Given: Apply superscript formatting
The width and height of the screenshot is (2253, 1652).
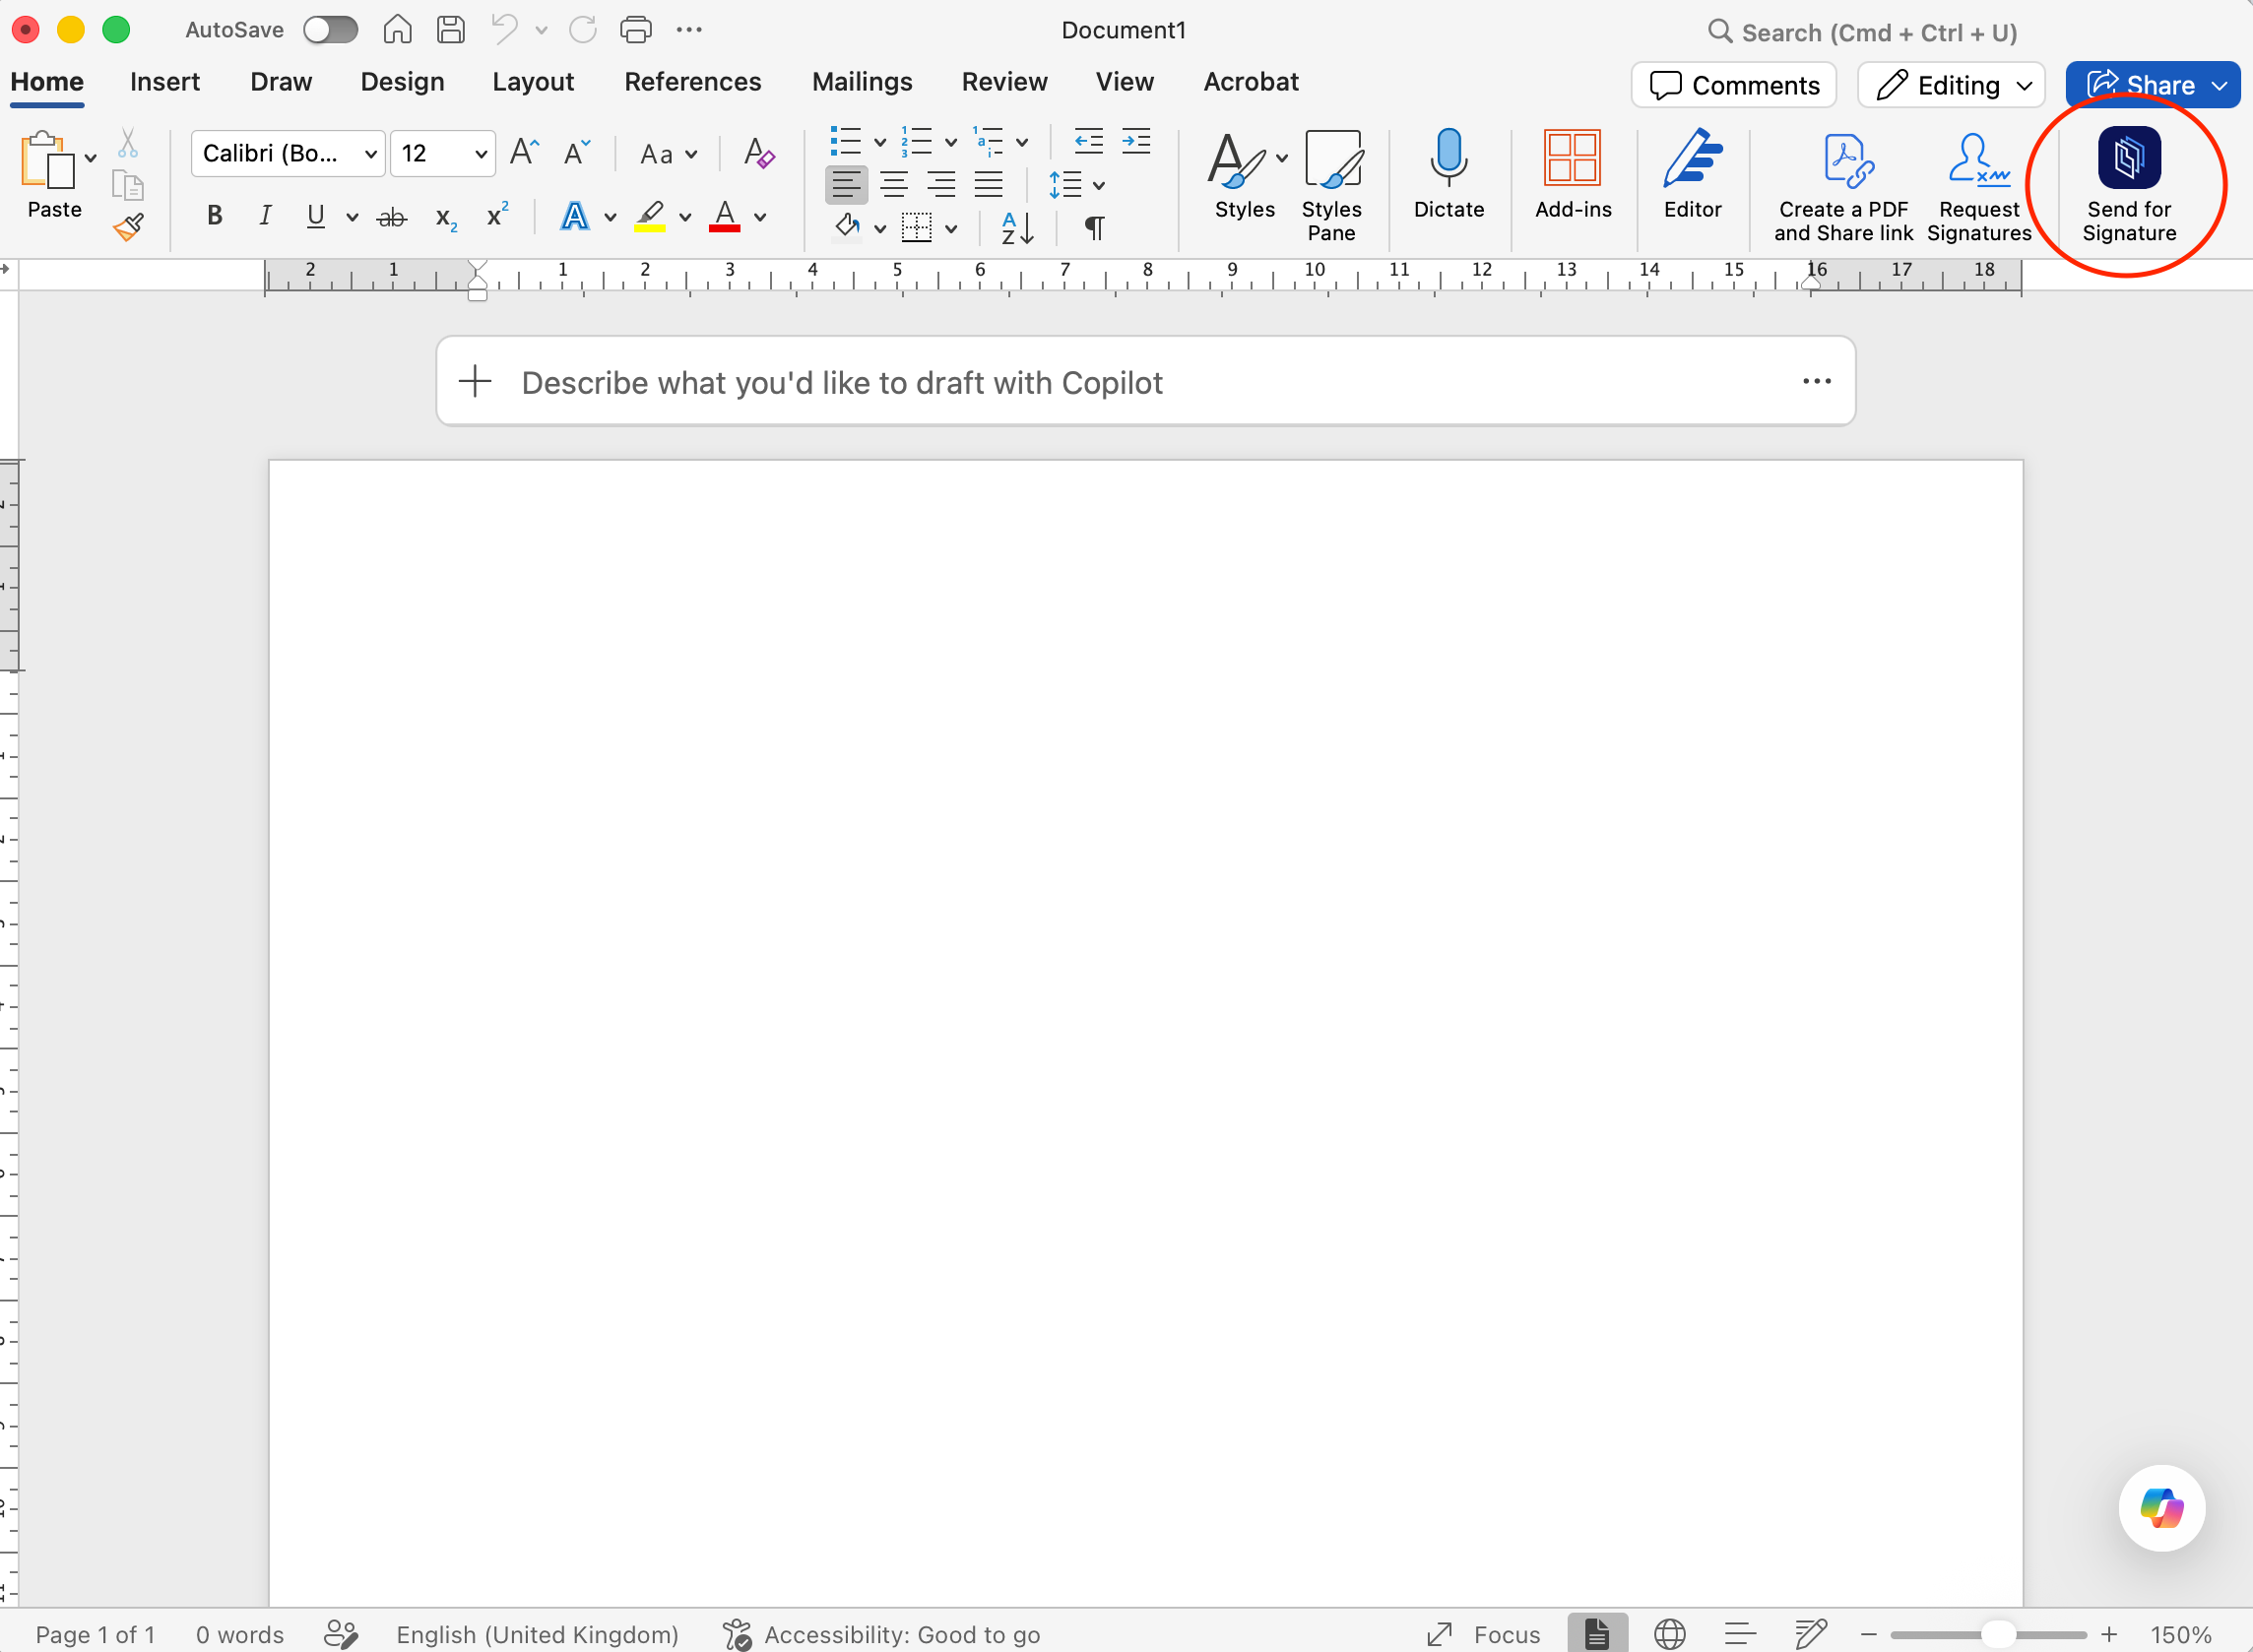Looking at the screenshot, I should [497, 215].
